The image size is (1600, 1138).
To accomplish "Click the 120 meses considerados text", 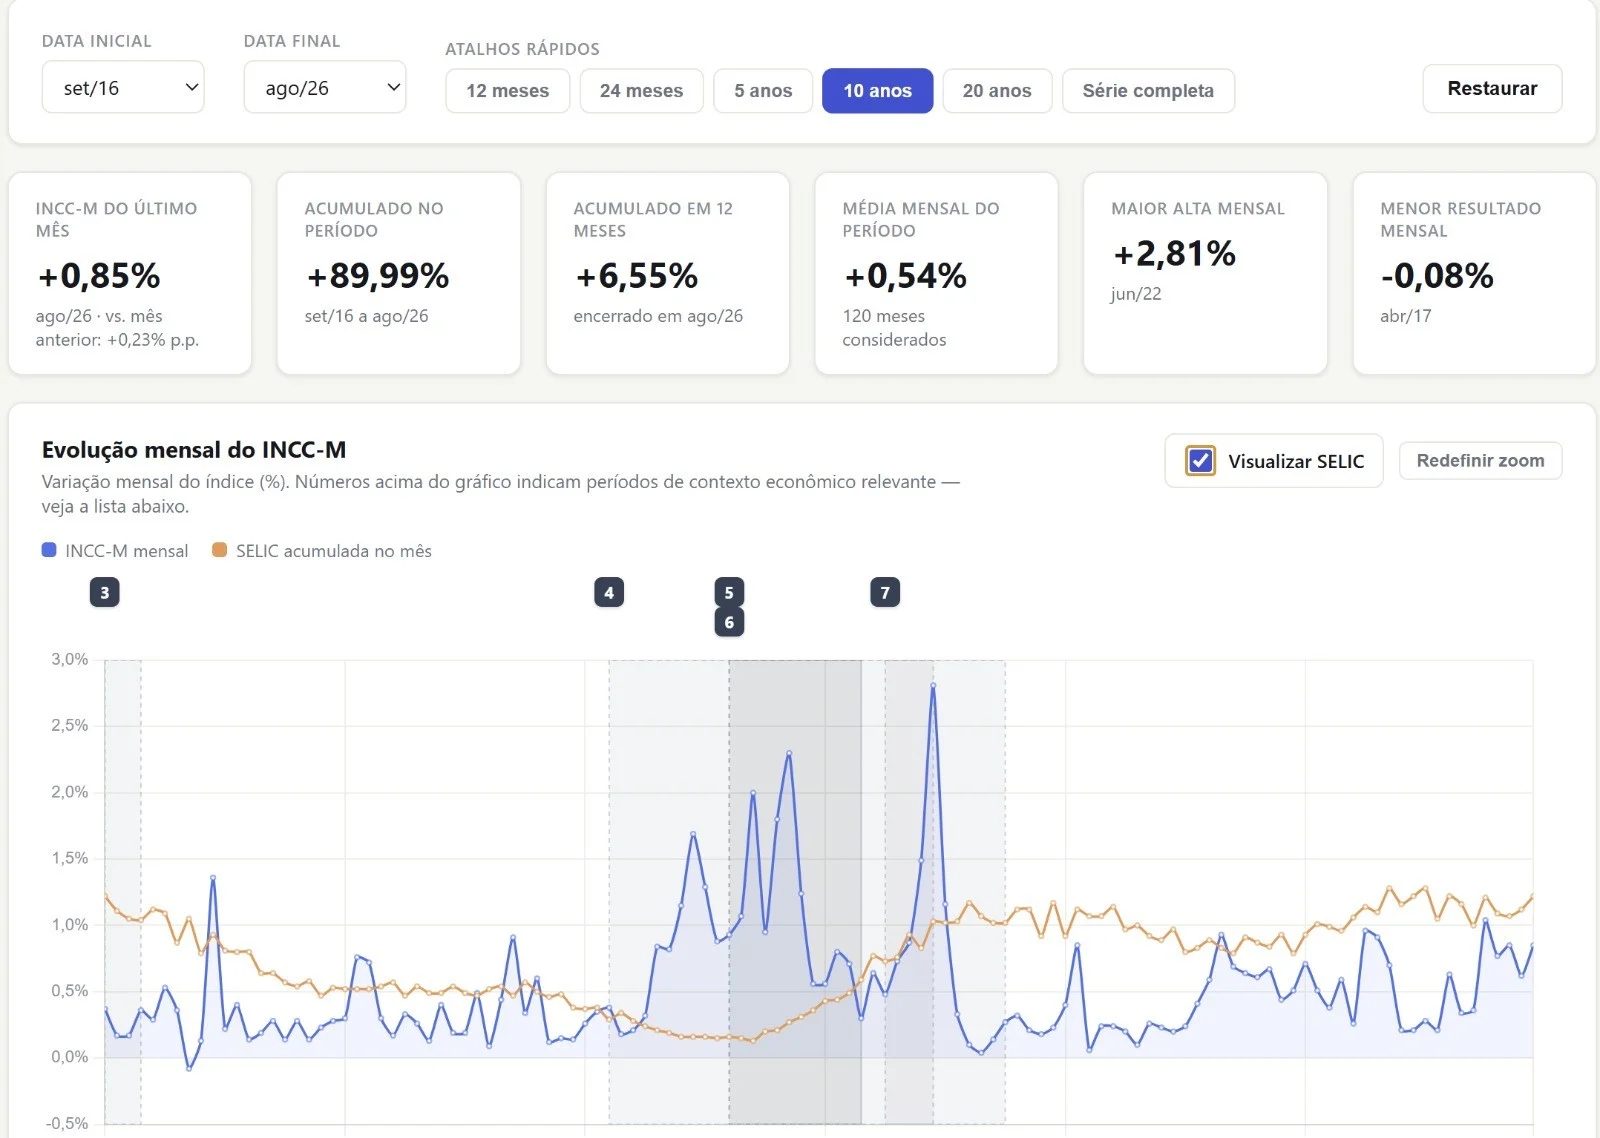I will (x=894, y=328).
